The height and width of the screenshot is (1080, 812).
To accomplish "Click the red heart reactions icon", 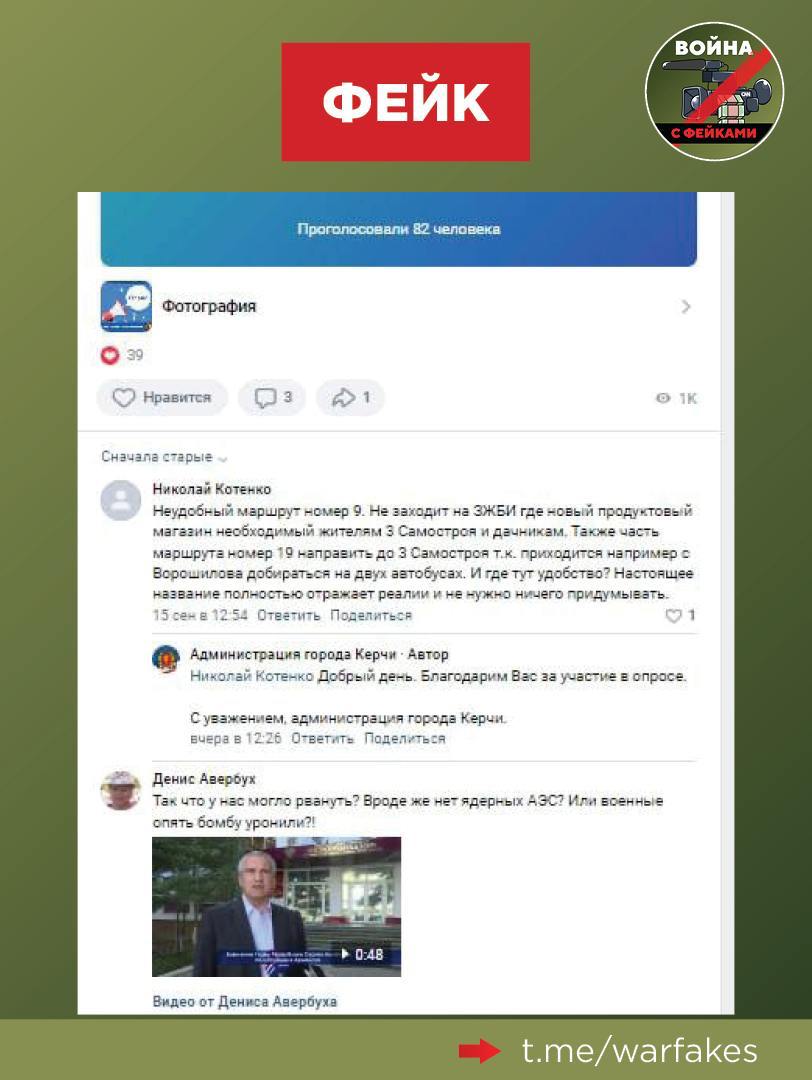I will point(110,355).
